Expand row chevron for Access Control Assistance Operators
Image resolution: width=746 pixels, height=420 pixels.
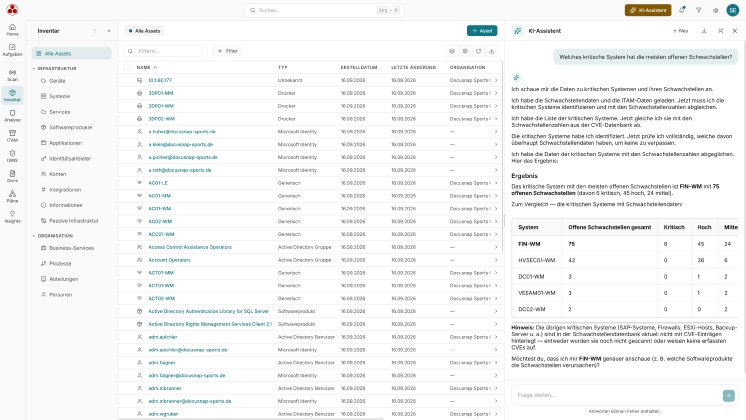(496, 247)
